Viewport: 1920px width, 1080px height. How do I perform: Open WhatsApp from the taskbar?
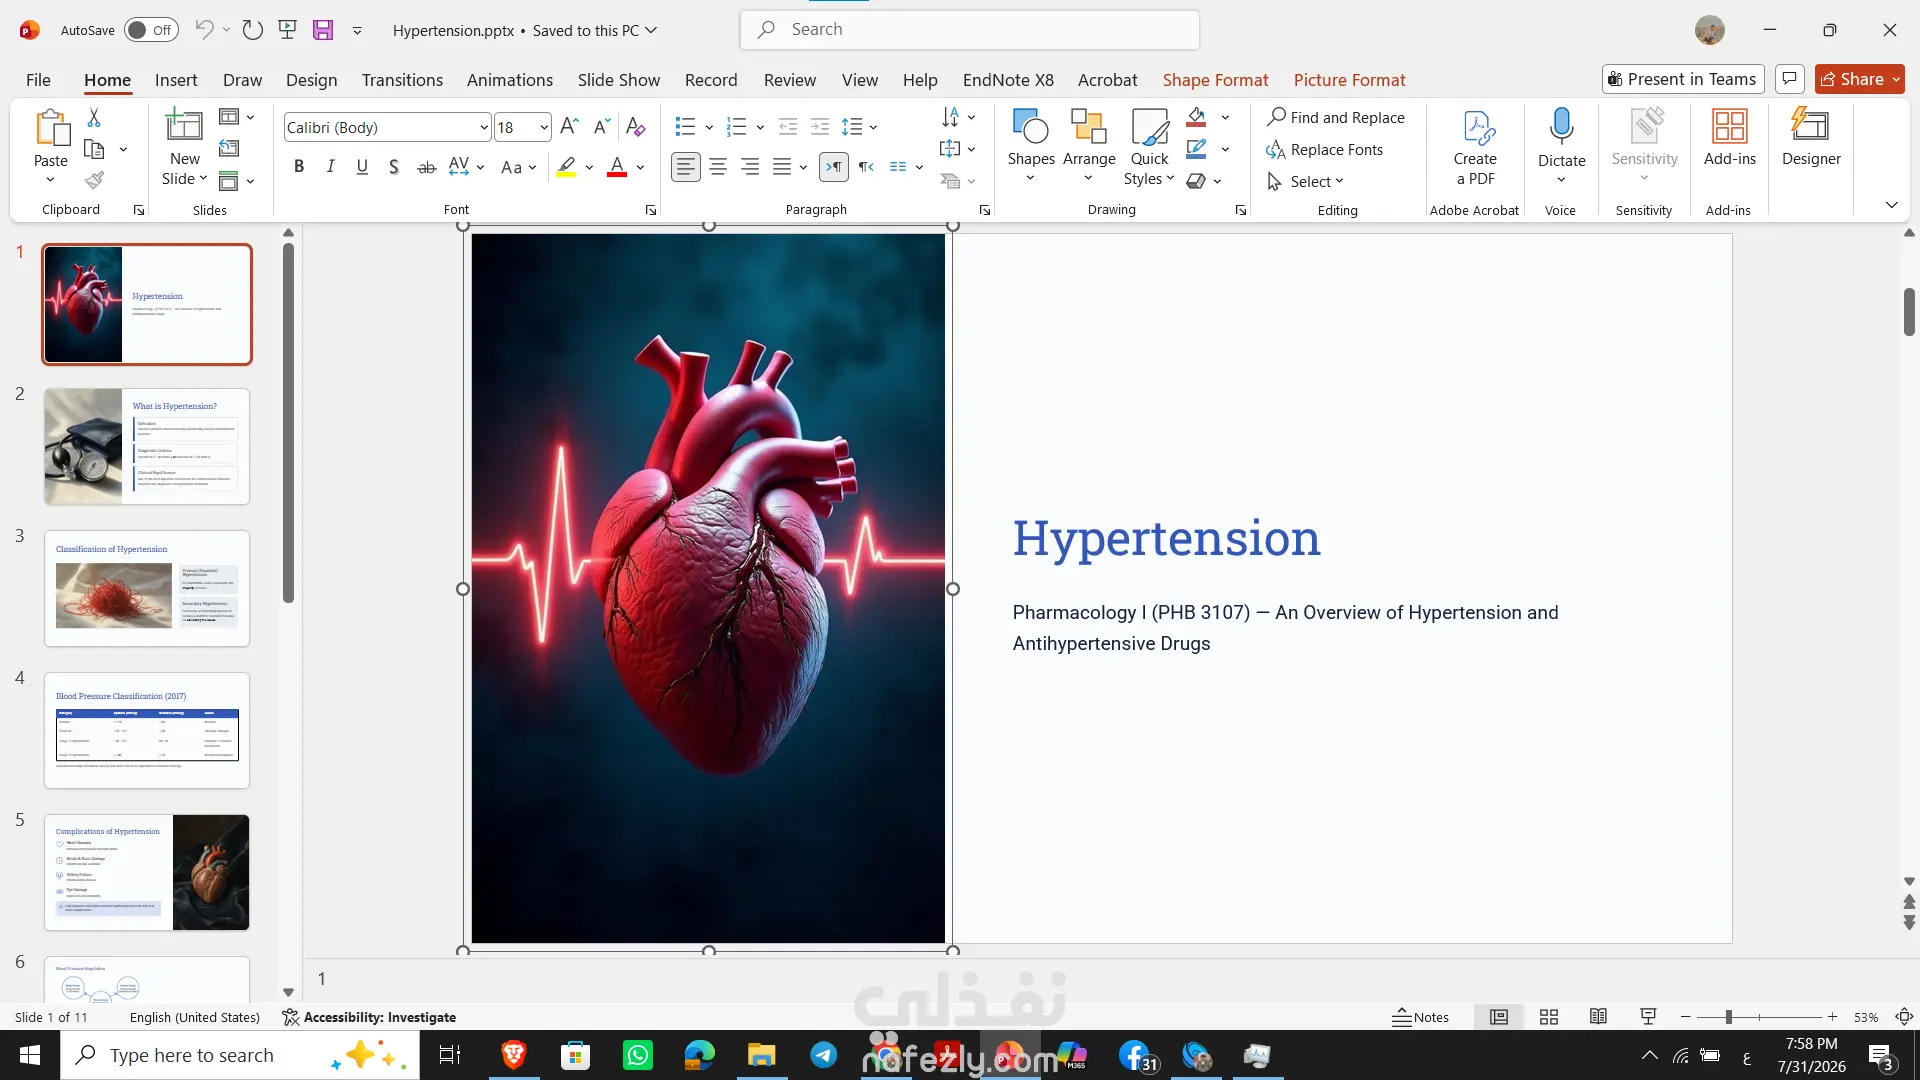[x=638, y=1055]
